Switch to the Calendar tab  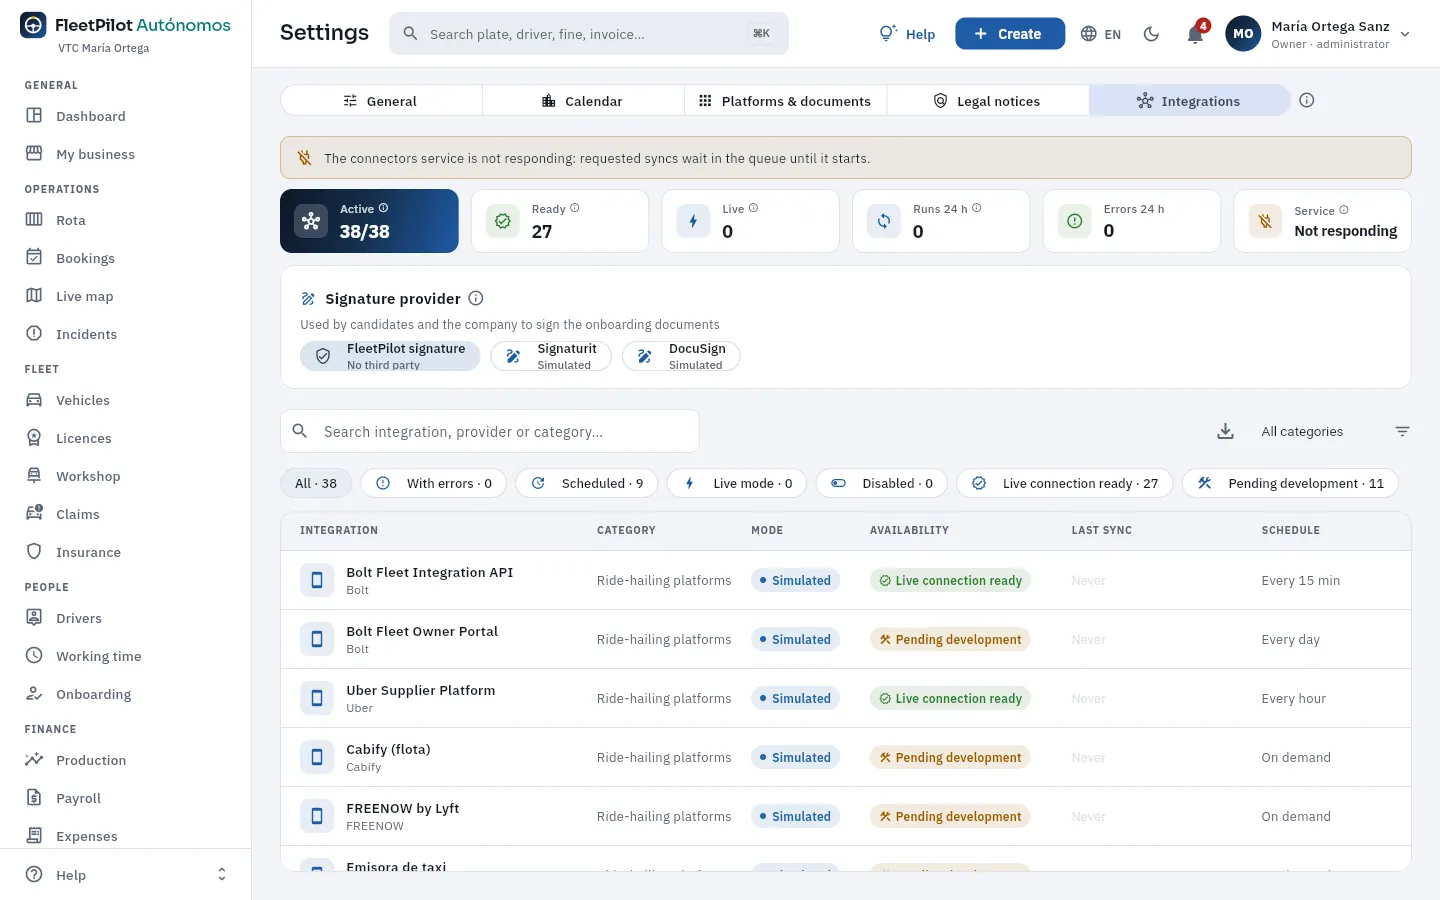tap(583, 101)
